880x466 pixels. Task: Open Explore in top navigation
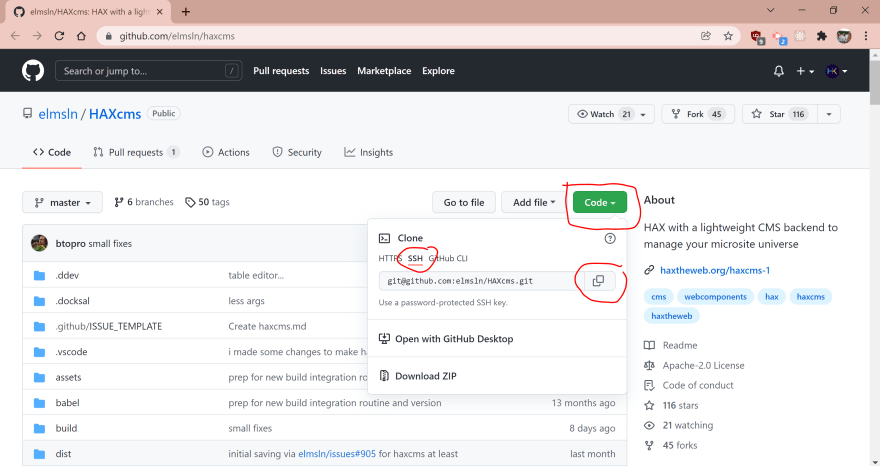point(438,71)
